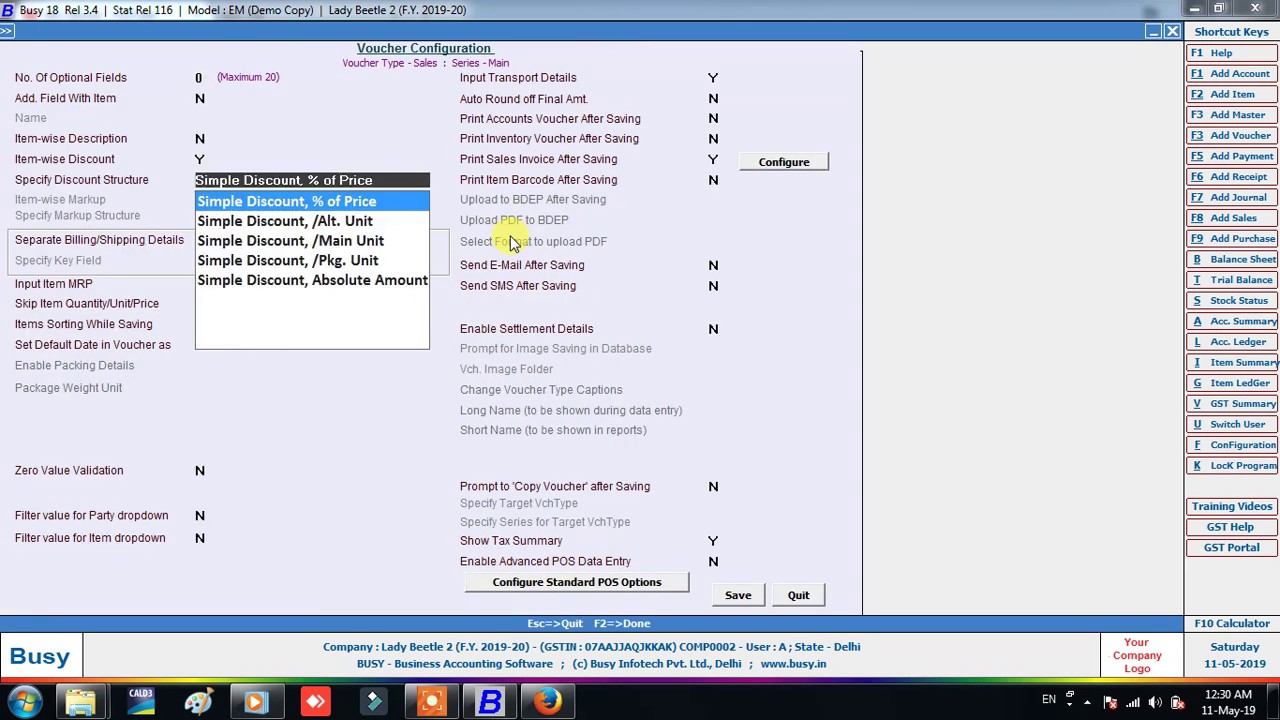Click Add Journal shortcut
Screen dimensions: 1280x720
tap(1232, 198)
